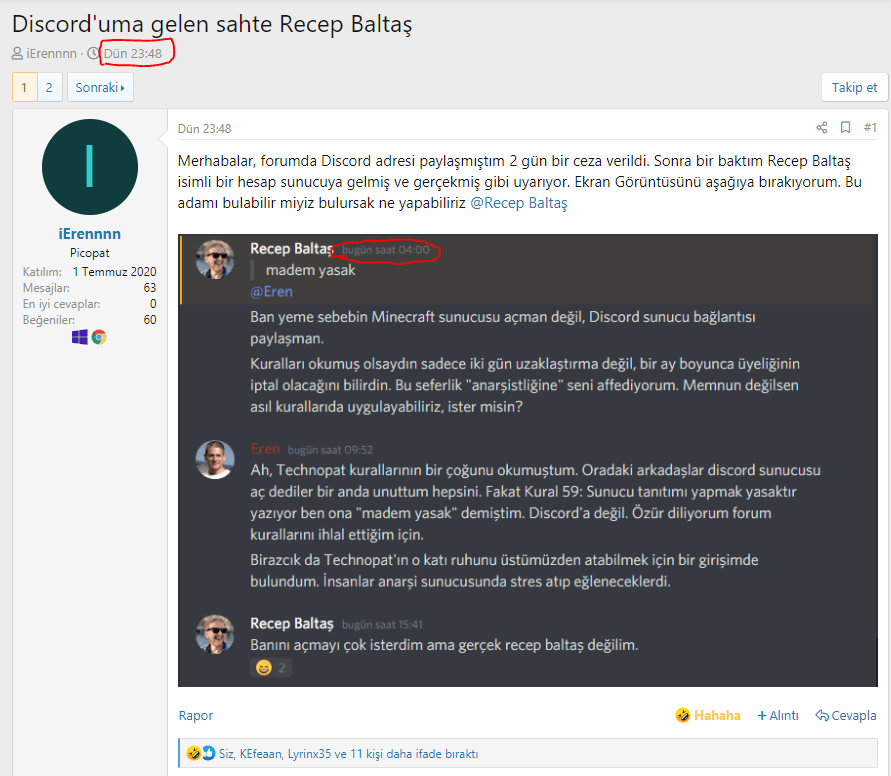This screenshot has width=891, height=776.
Task: Click the Sonraki next-page button
Action: [x=100, y=87]
